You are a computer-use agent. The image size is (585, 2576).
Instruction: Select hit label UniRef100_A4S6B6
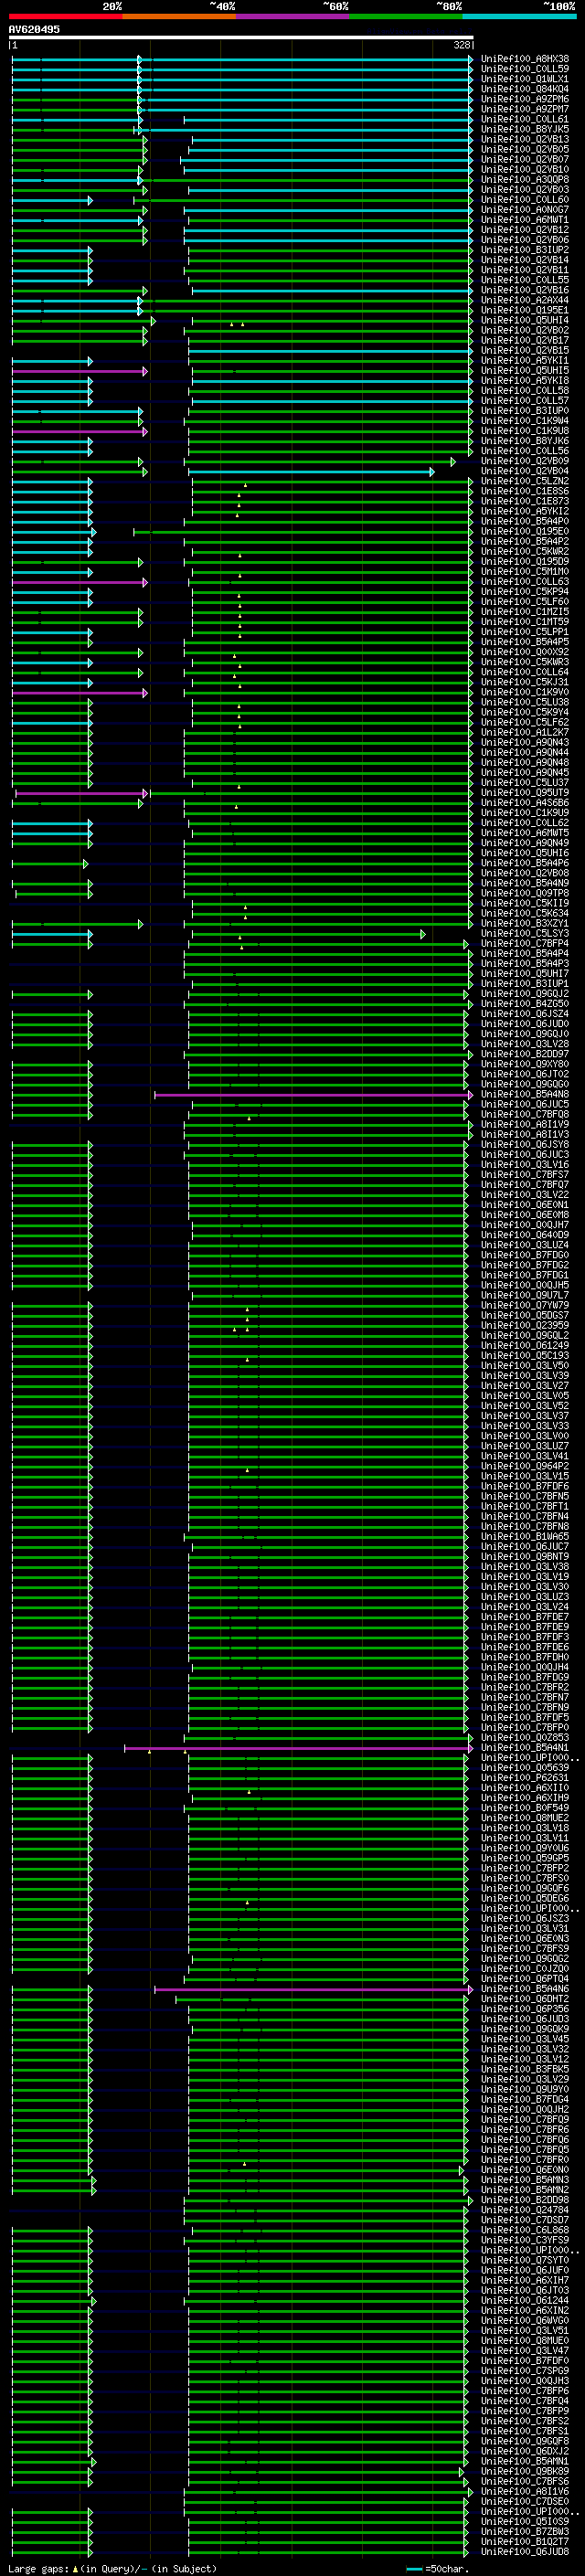525,803
